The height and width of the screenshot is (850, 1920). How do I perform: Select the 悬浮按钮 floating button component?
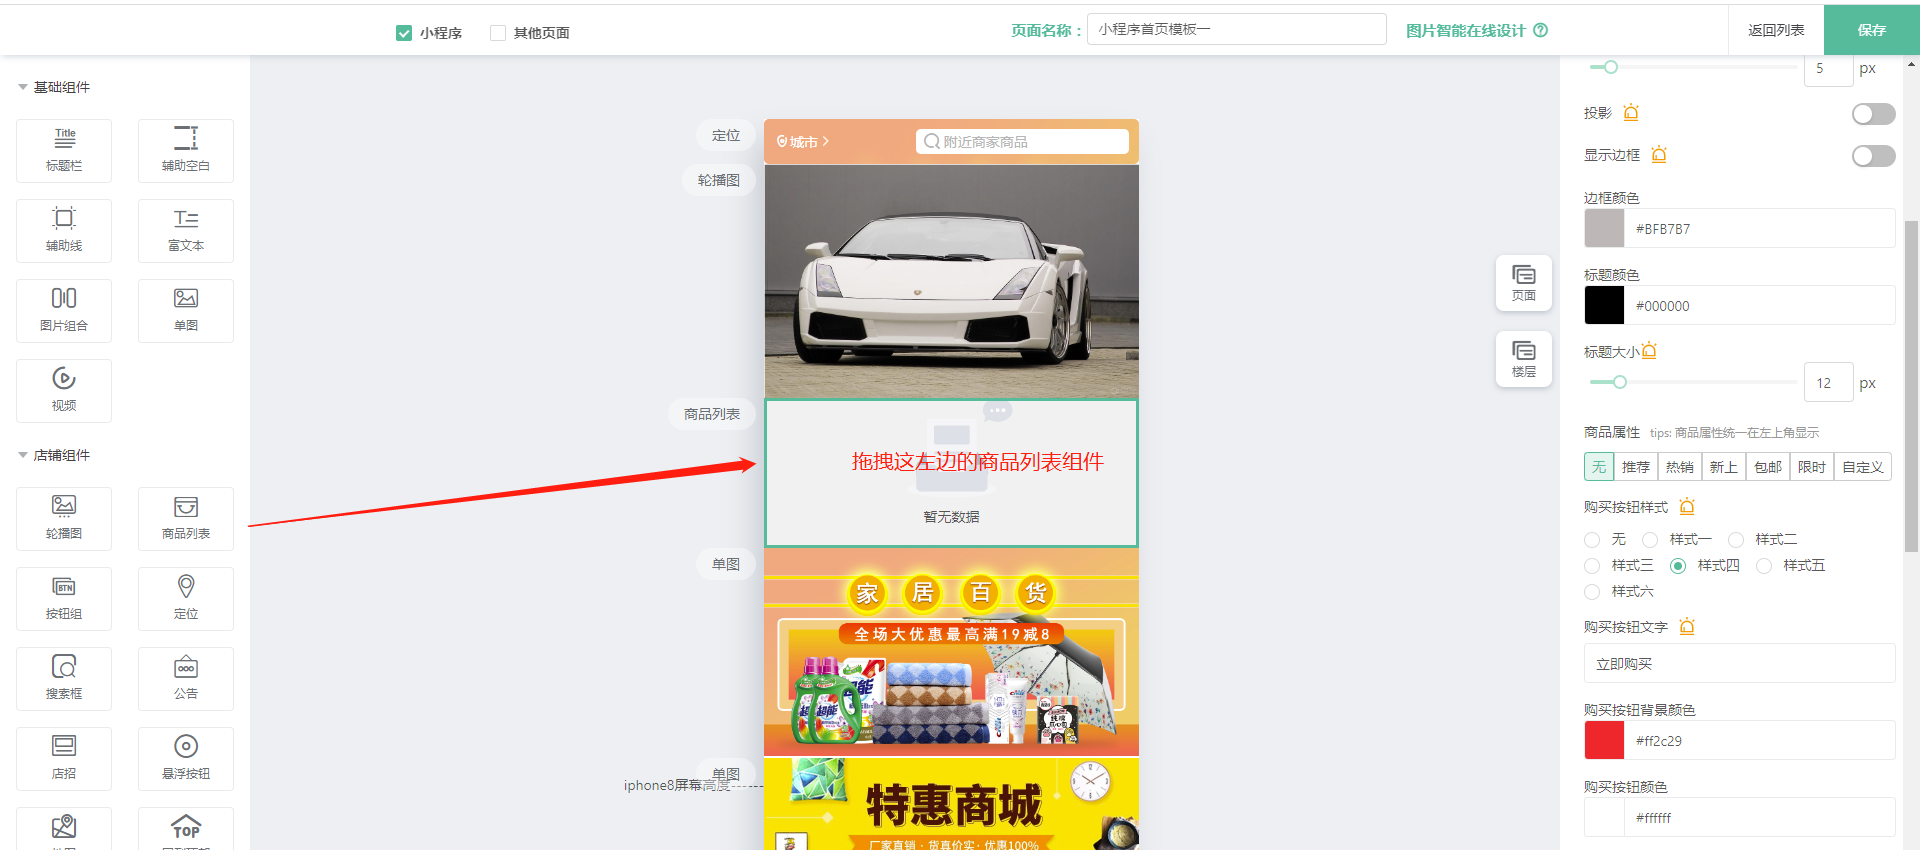point(186,758)
